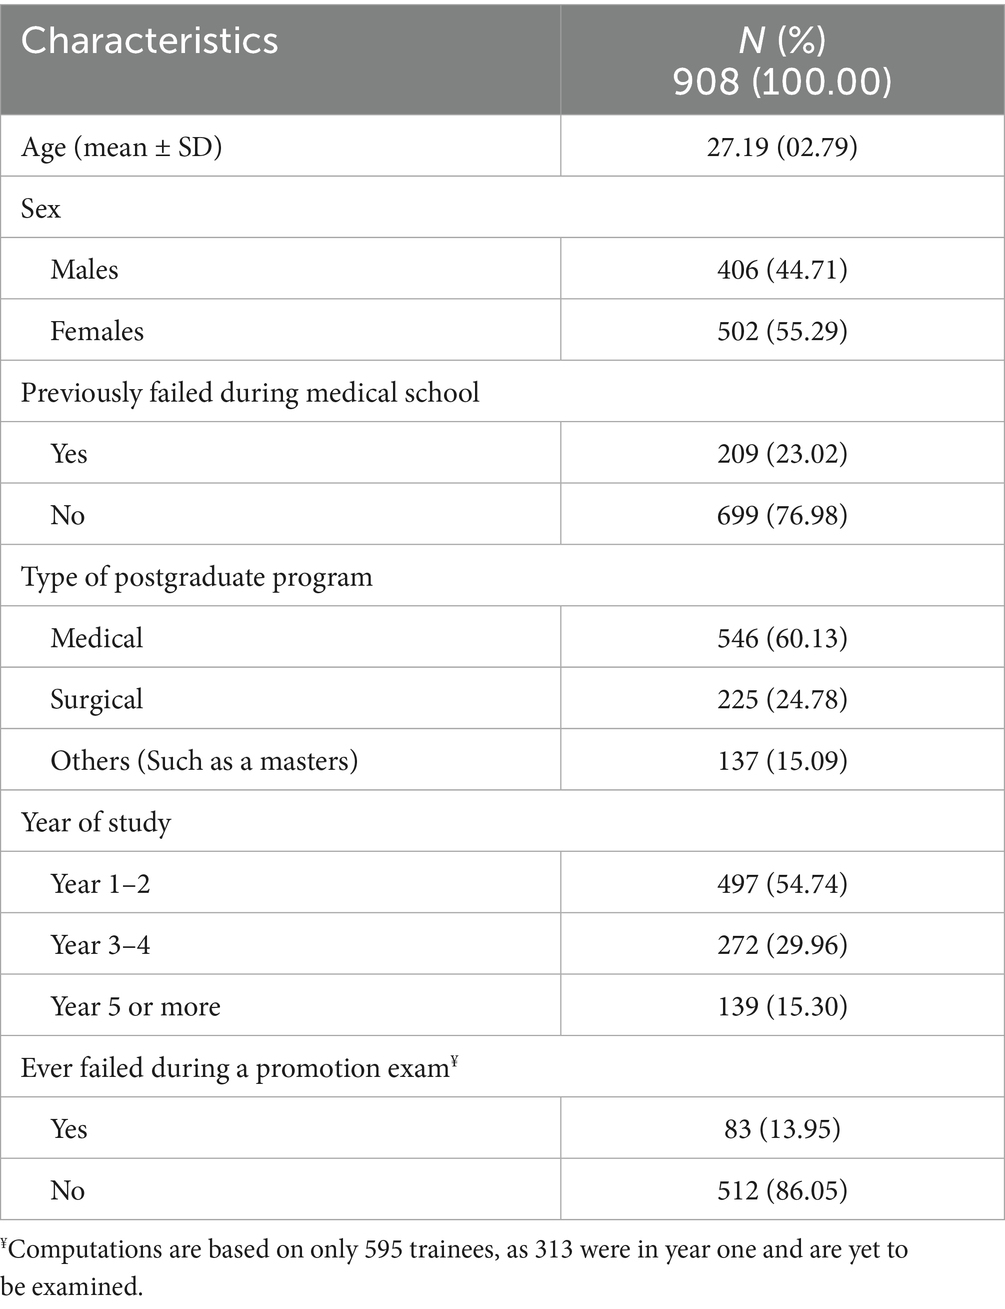Click the Characteristics column header

(150, 41)
